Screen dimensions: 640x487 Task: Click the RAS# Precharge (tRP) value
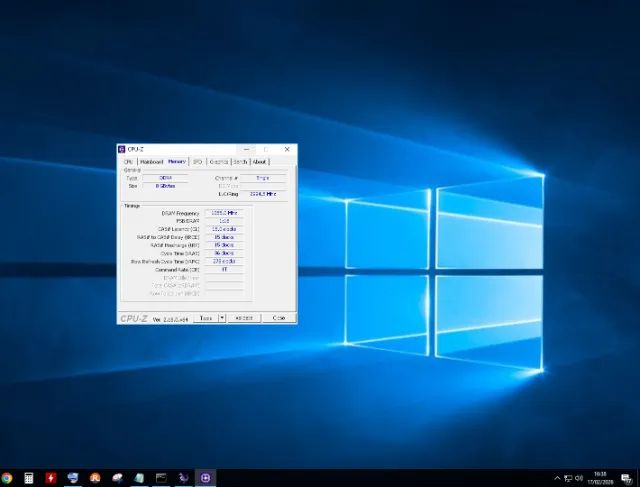(224, 245)
